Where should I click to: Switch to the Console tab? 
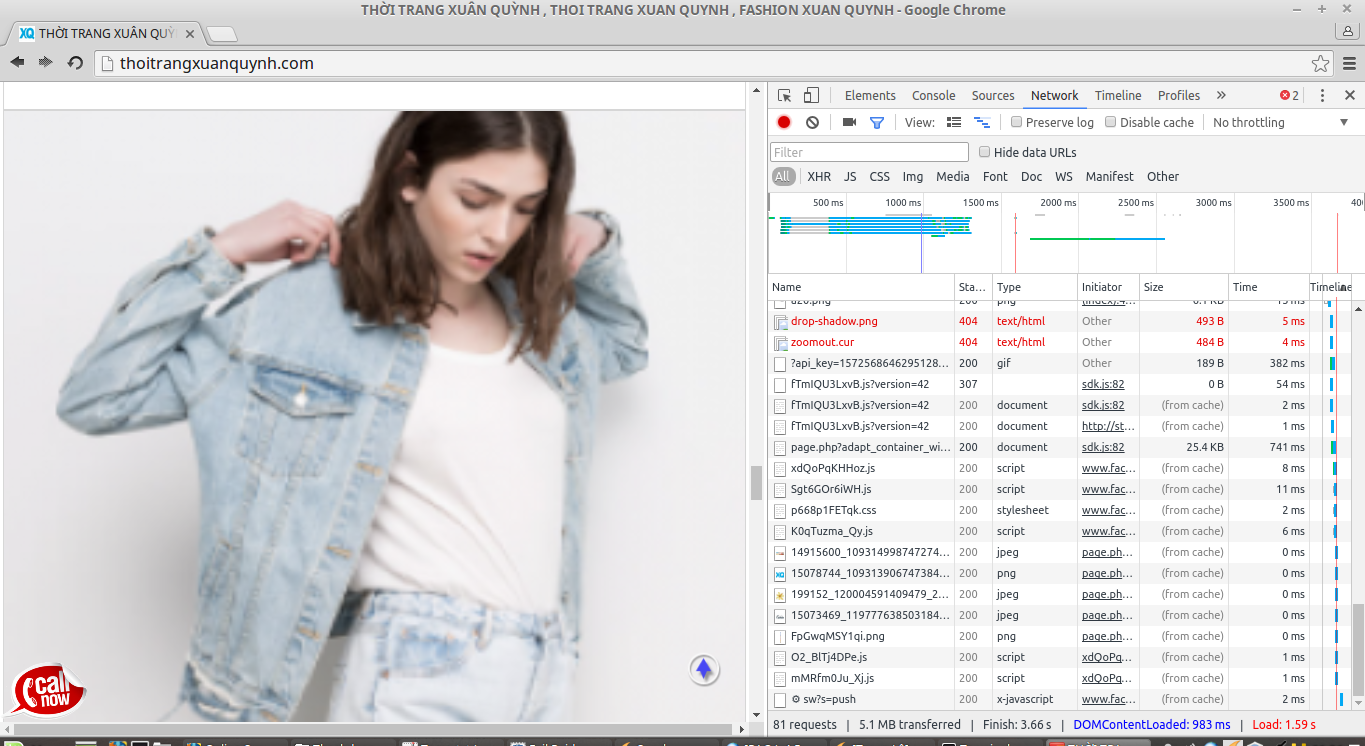click(933, 96)
